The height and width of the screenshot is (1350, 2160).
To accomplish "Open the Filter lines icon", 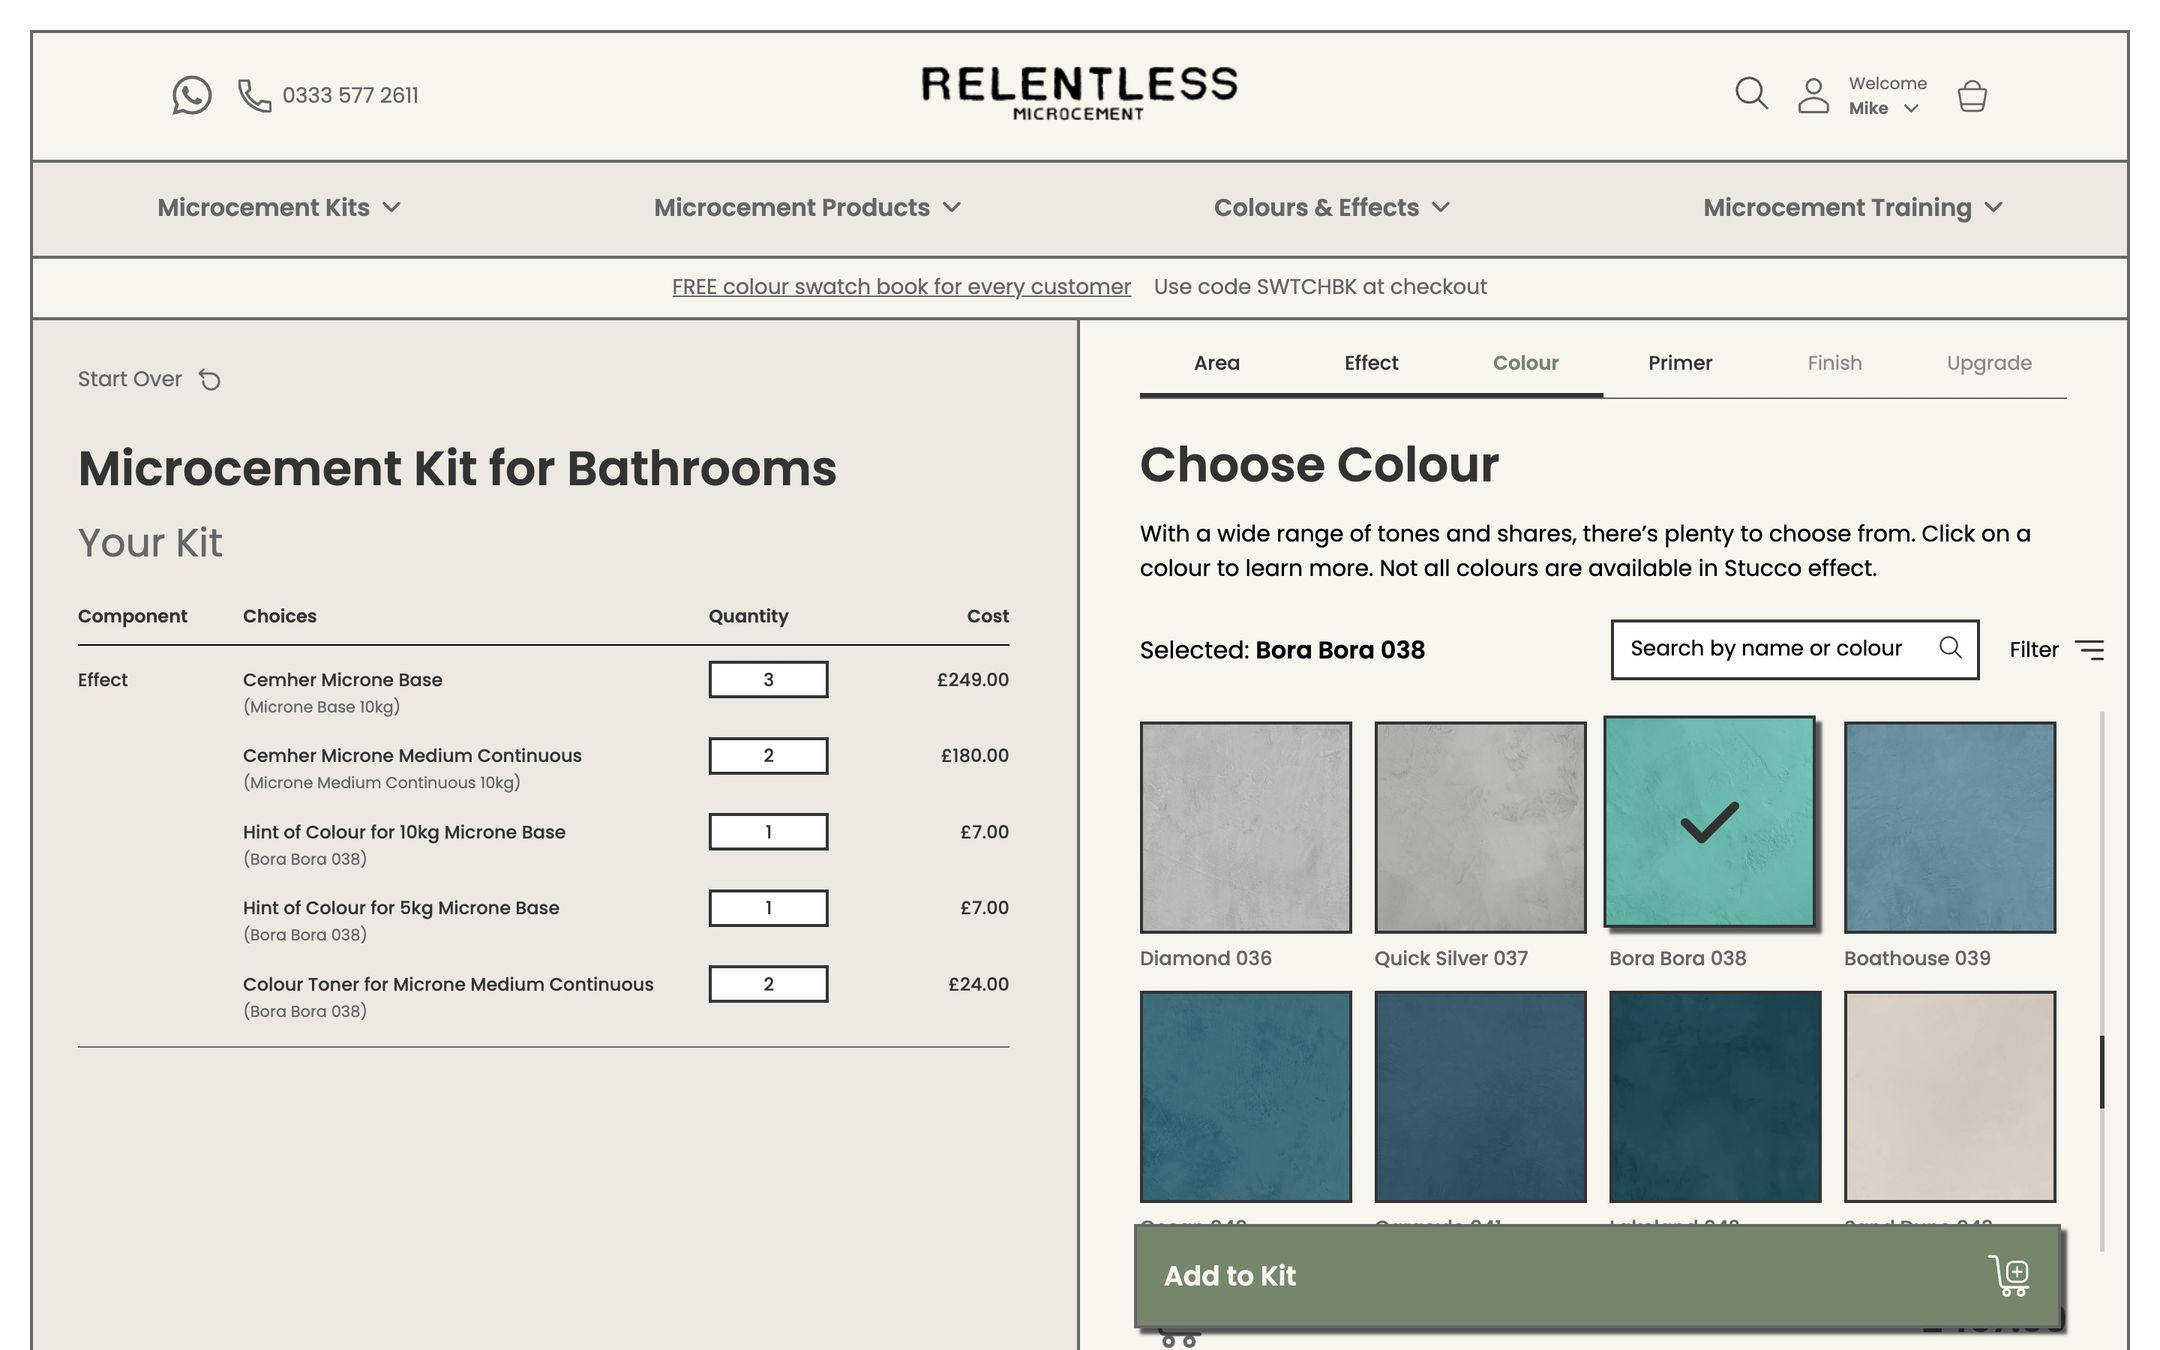I will 2089,650.
